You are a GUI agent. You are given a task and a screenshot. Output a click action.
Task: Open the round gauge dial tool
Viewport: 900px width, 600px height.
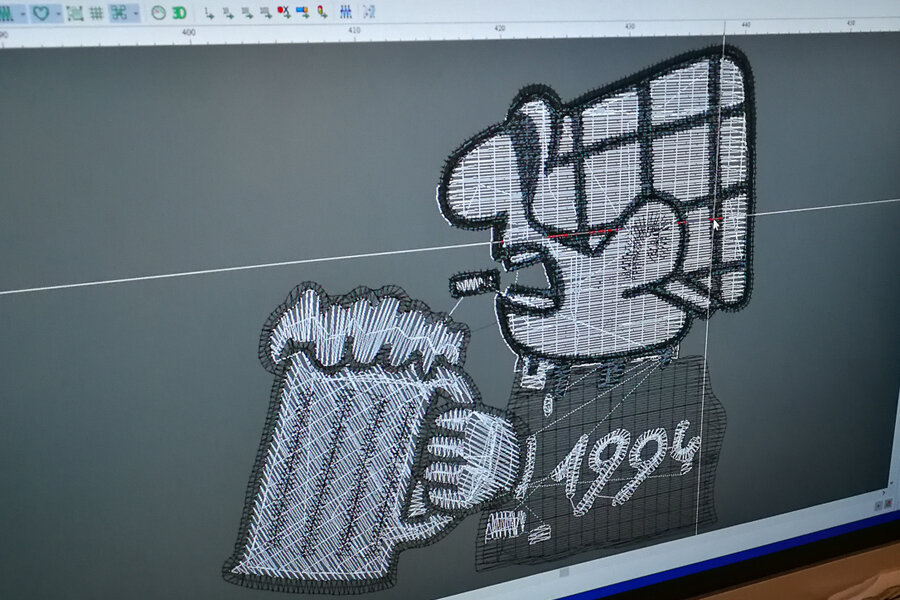(x=158, y=13)
